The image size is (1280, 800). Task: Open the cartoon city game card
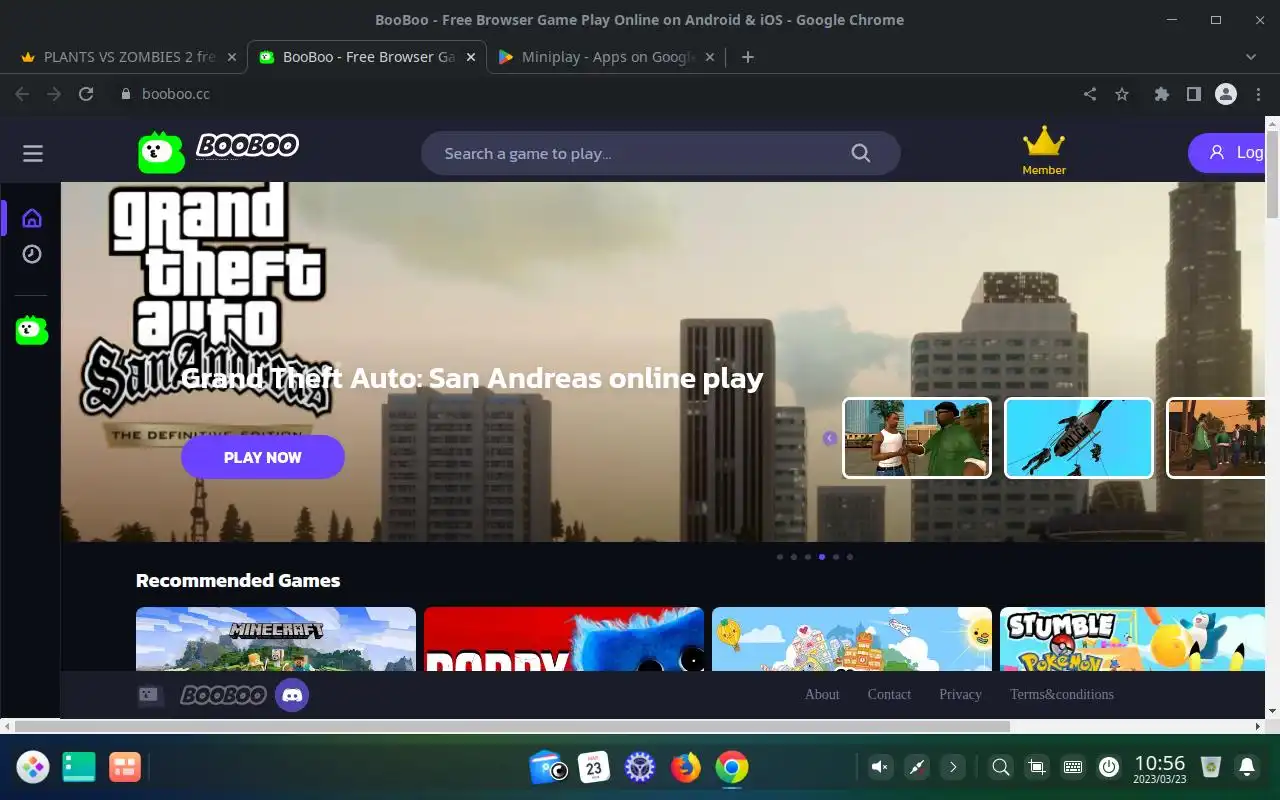point(852,639)
